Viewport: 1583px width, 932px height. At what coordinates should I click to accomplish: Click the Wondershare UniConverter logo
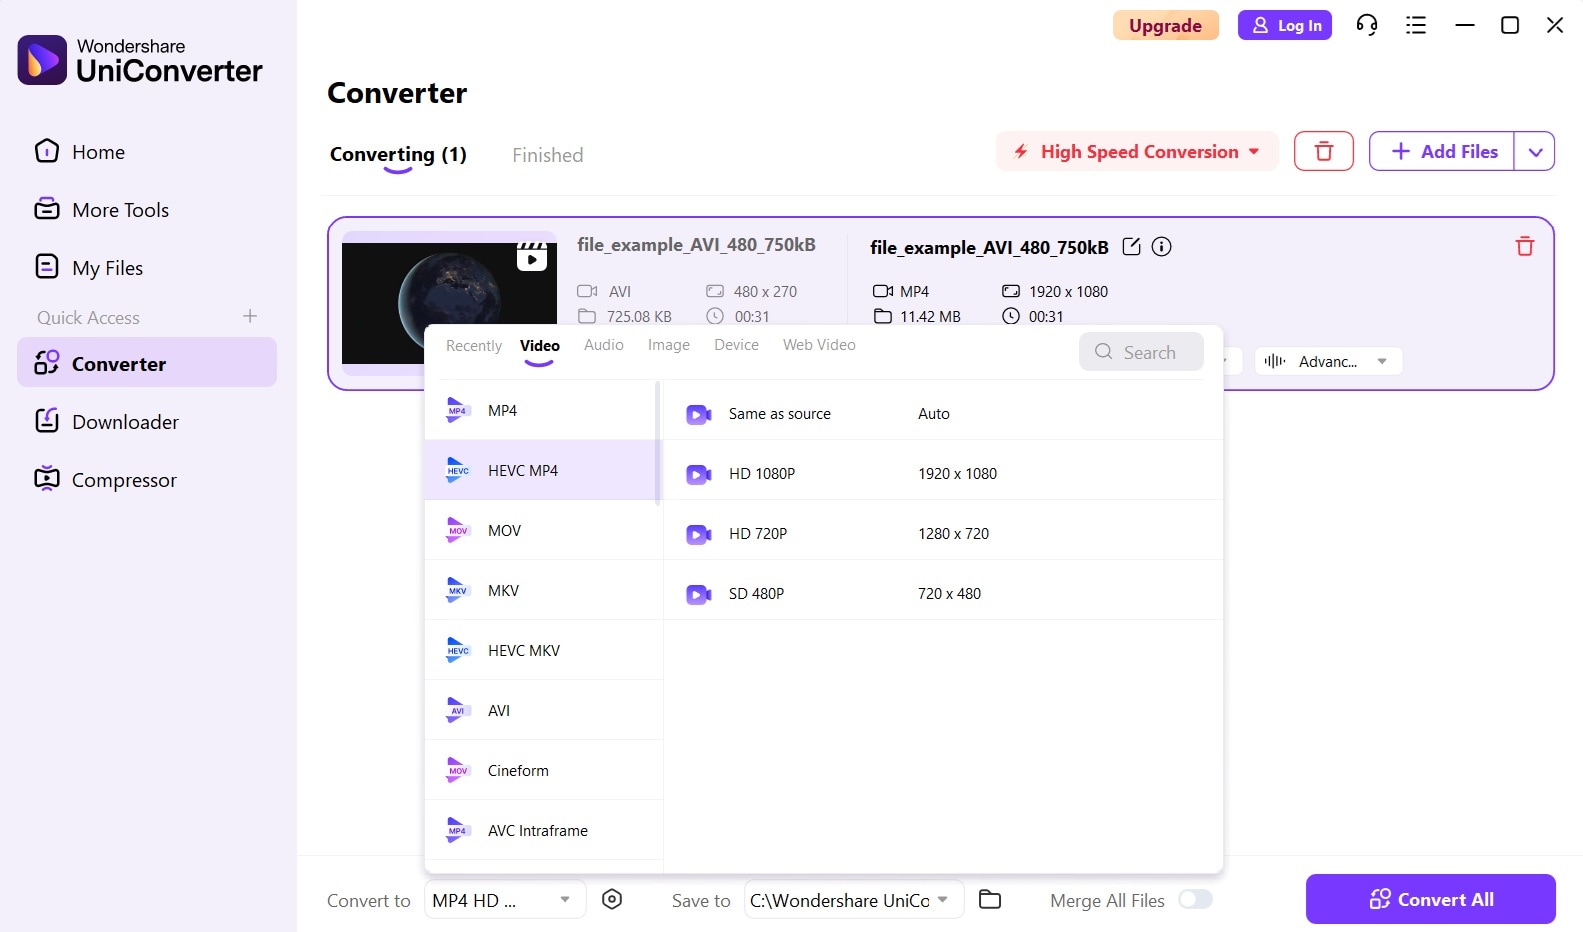(x=140, y=60)
